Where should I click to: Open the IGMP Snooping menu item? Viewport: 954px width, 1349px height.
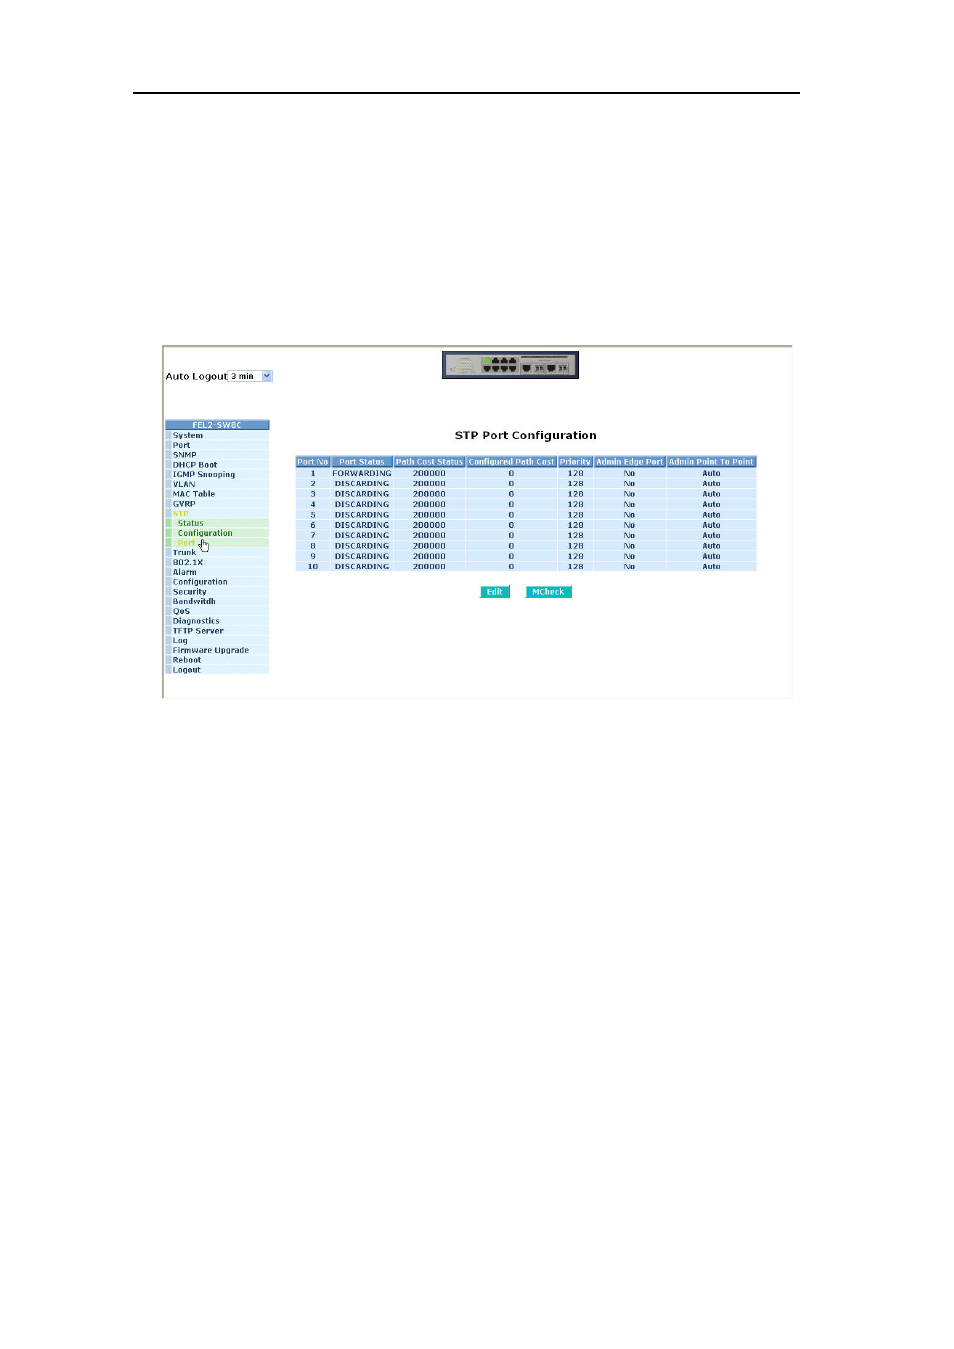(204, 474)
